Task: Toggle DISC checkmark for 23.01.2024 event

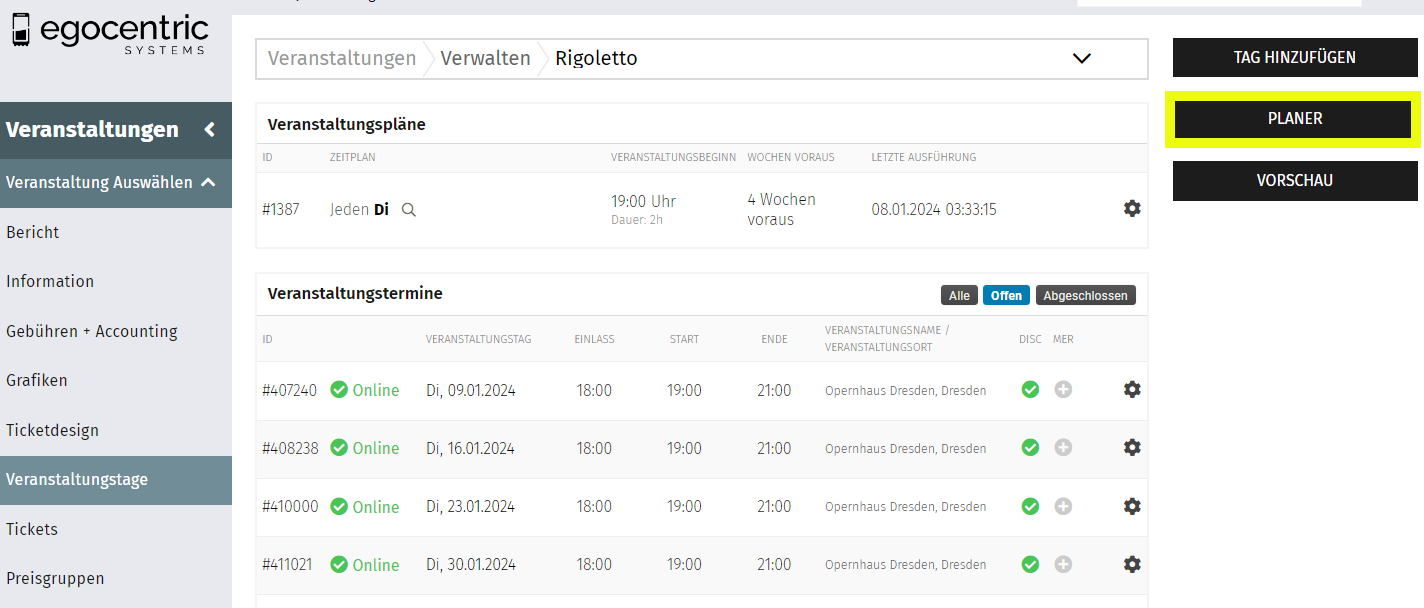Action: 1030,507
